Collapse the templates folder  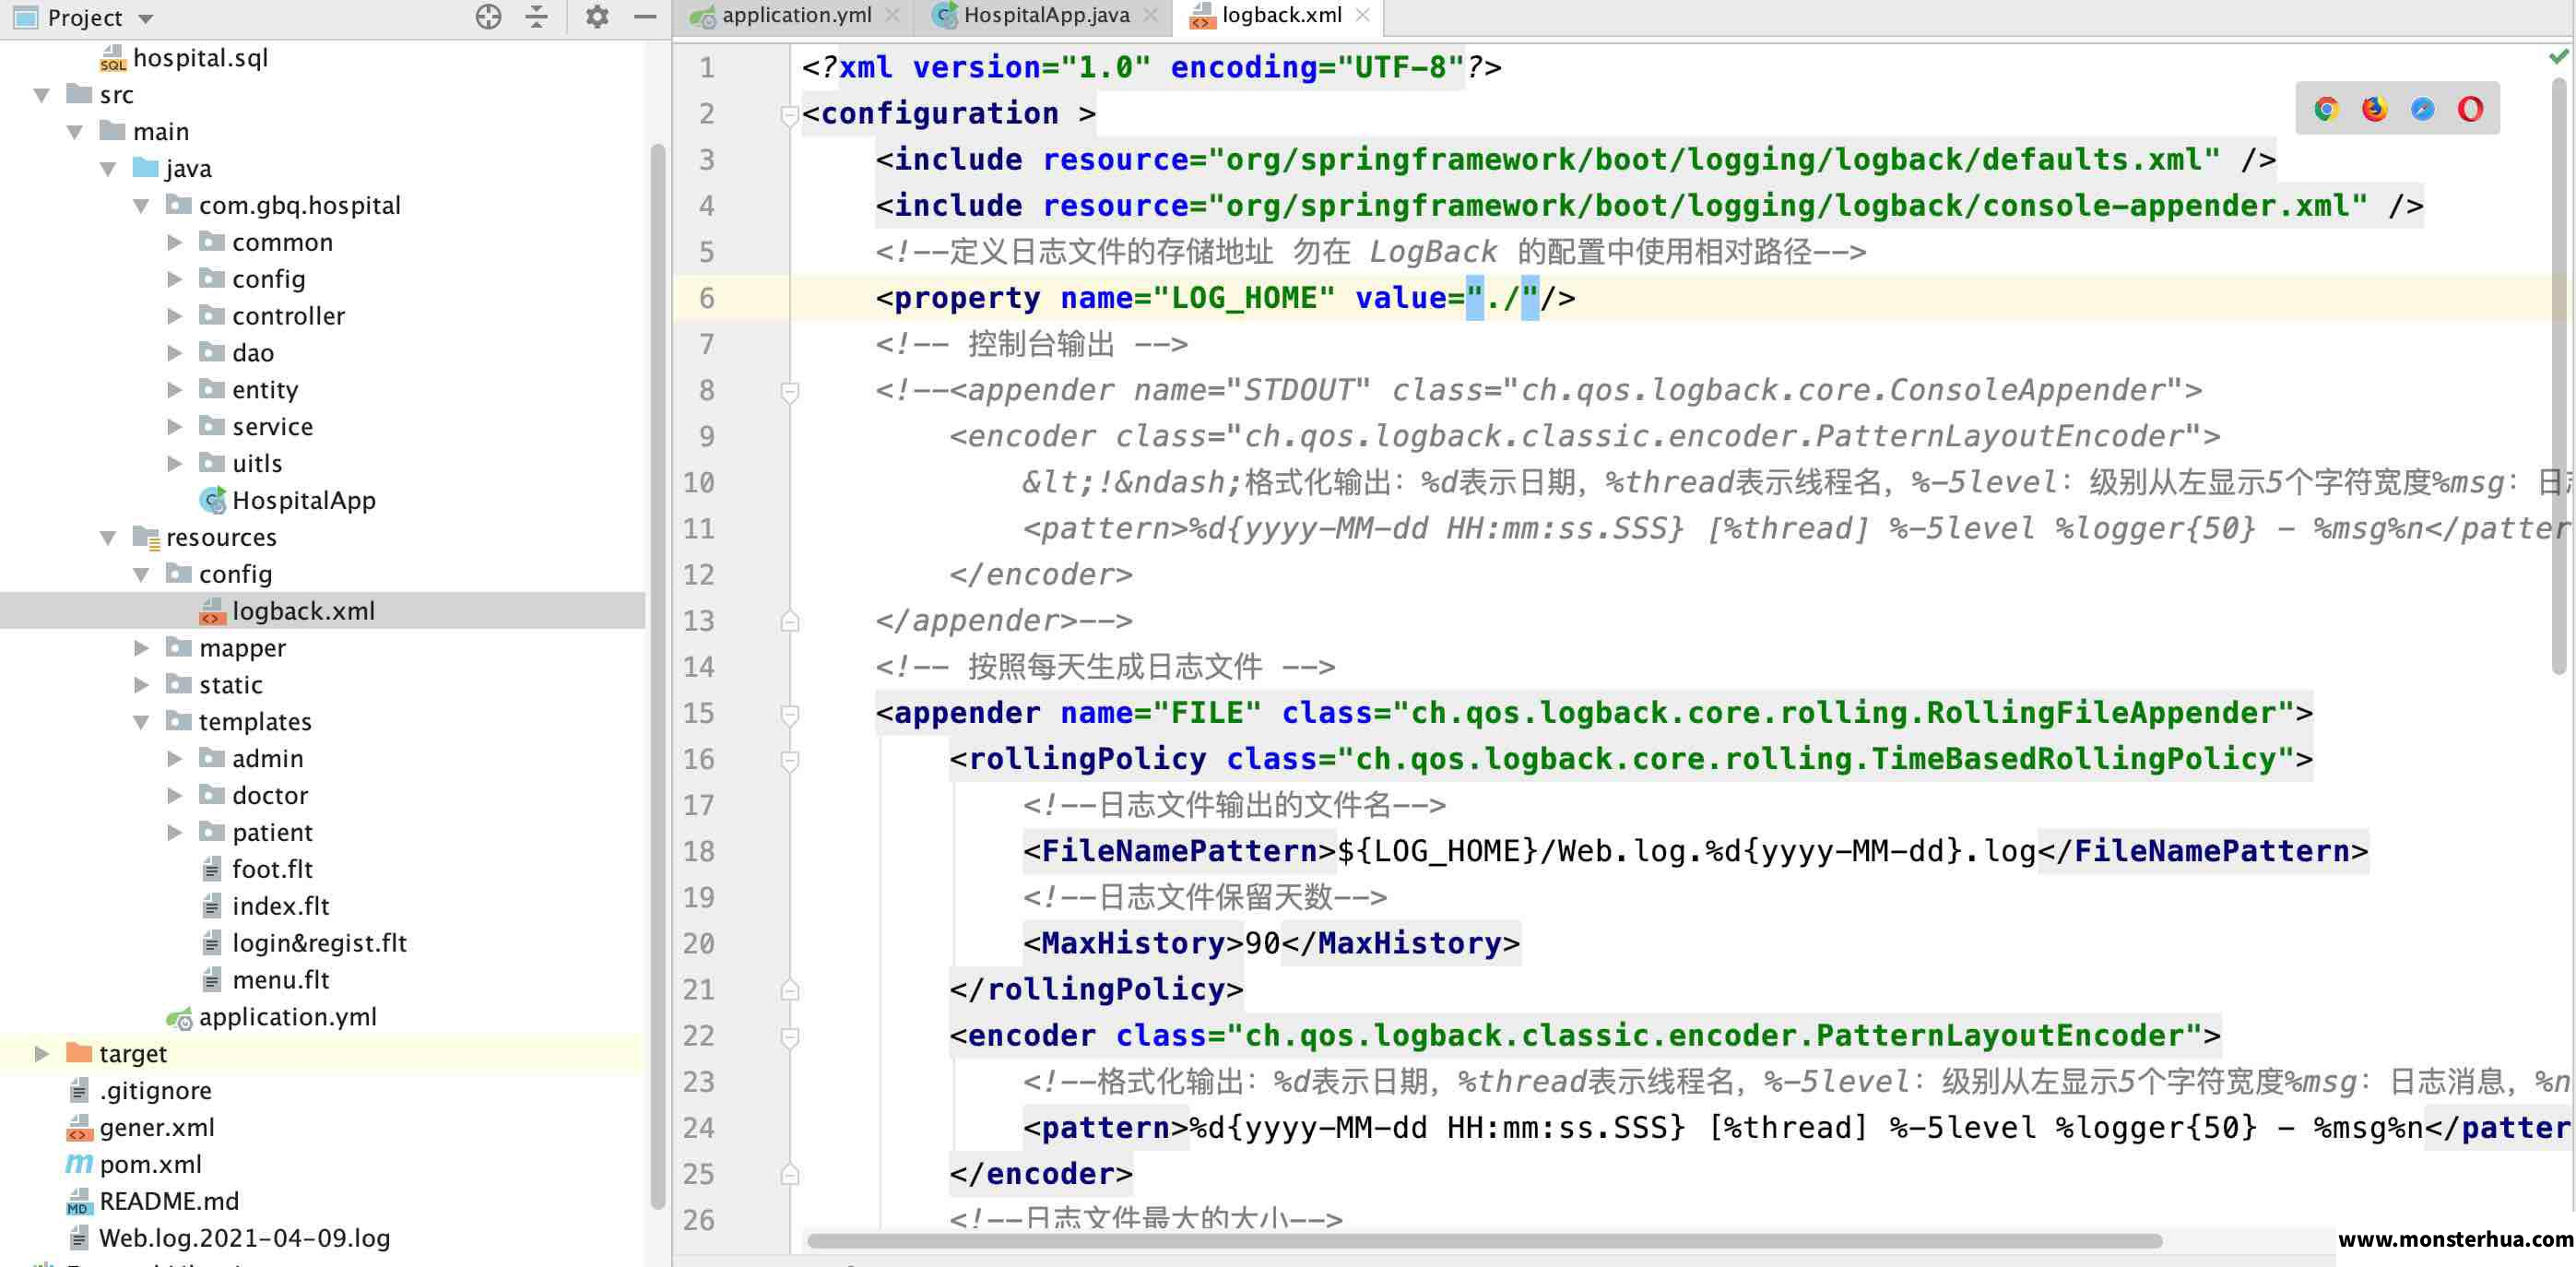pyautogui.click(x=141, y=722)
